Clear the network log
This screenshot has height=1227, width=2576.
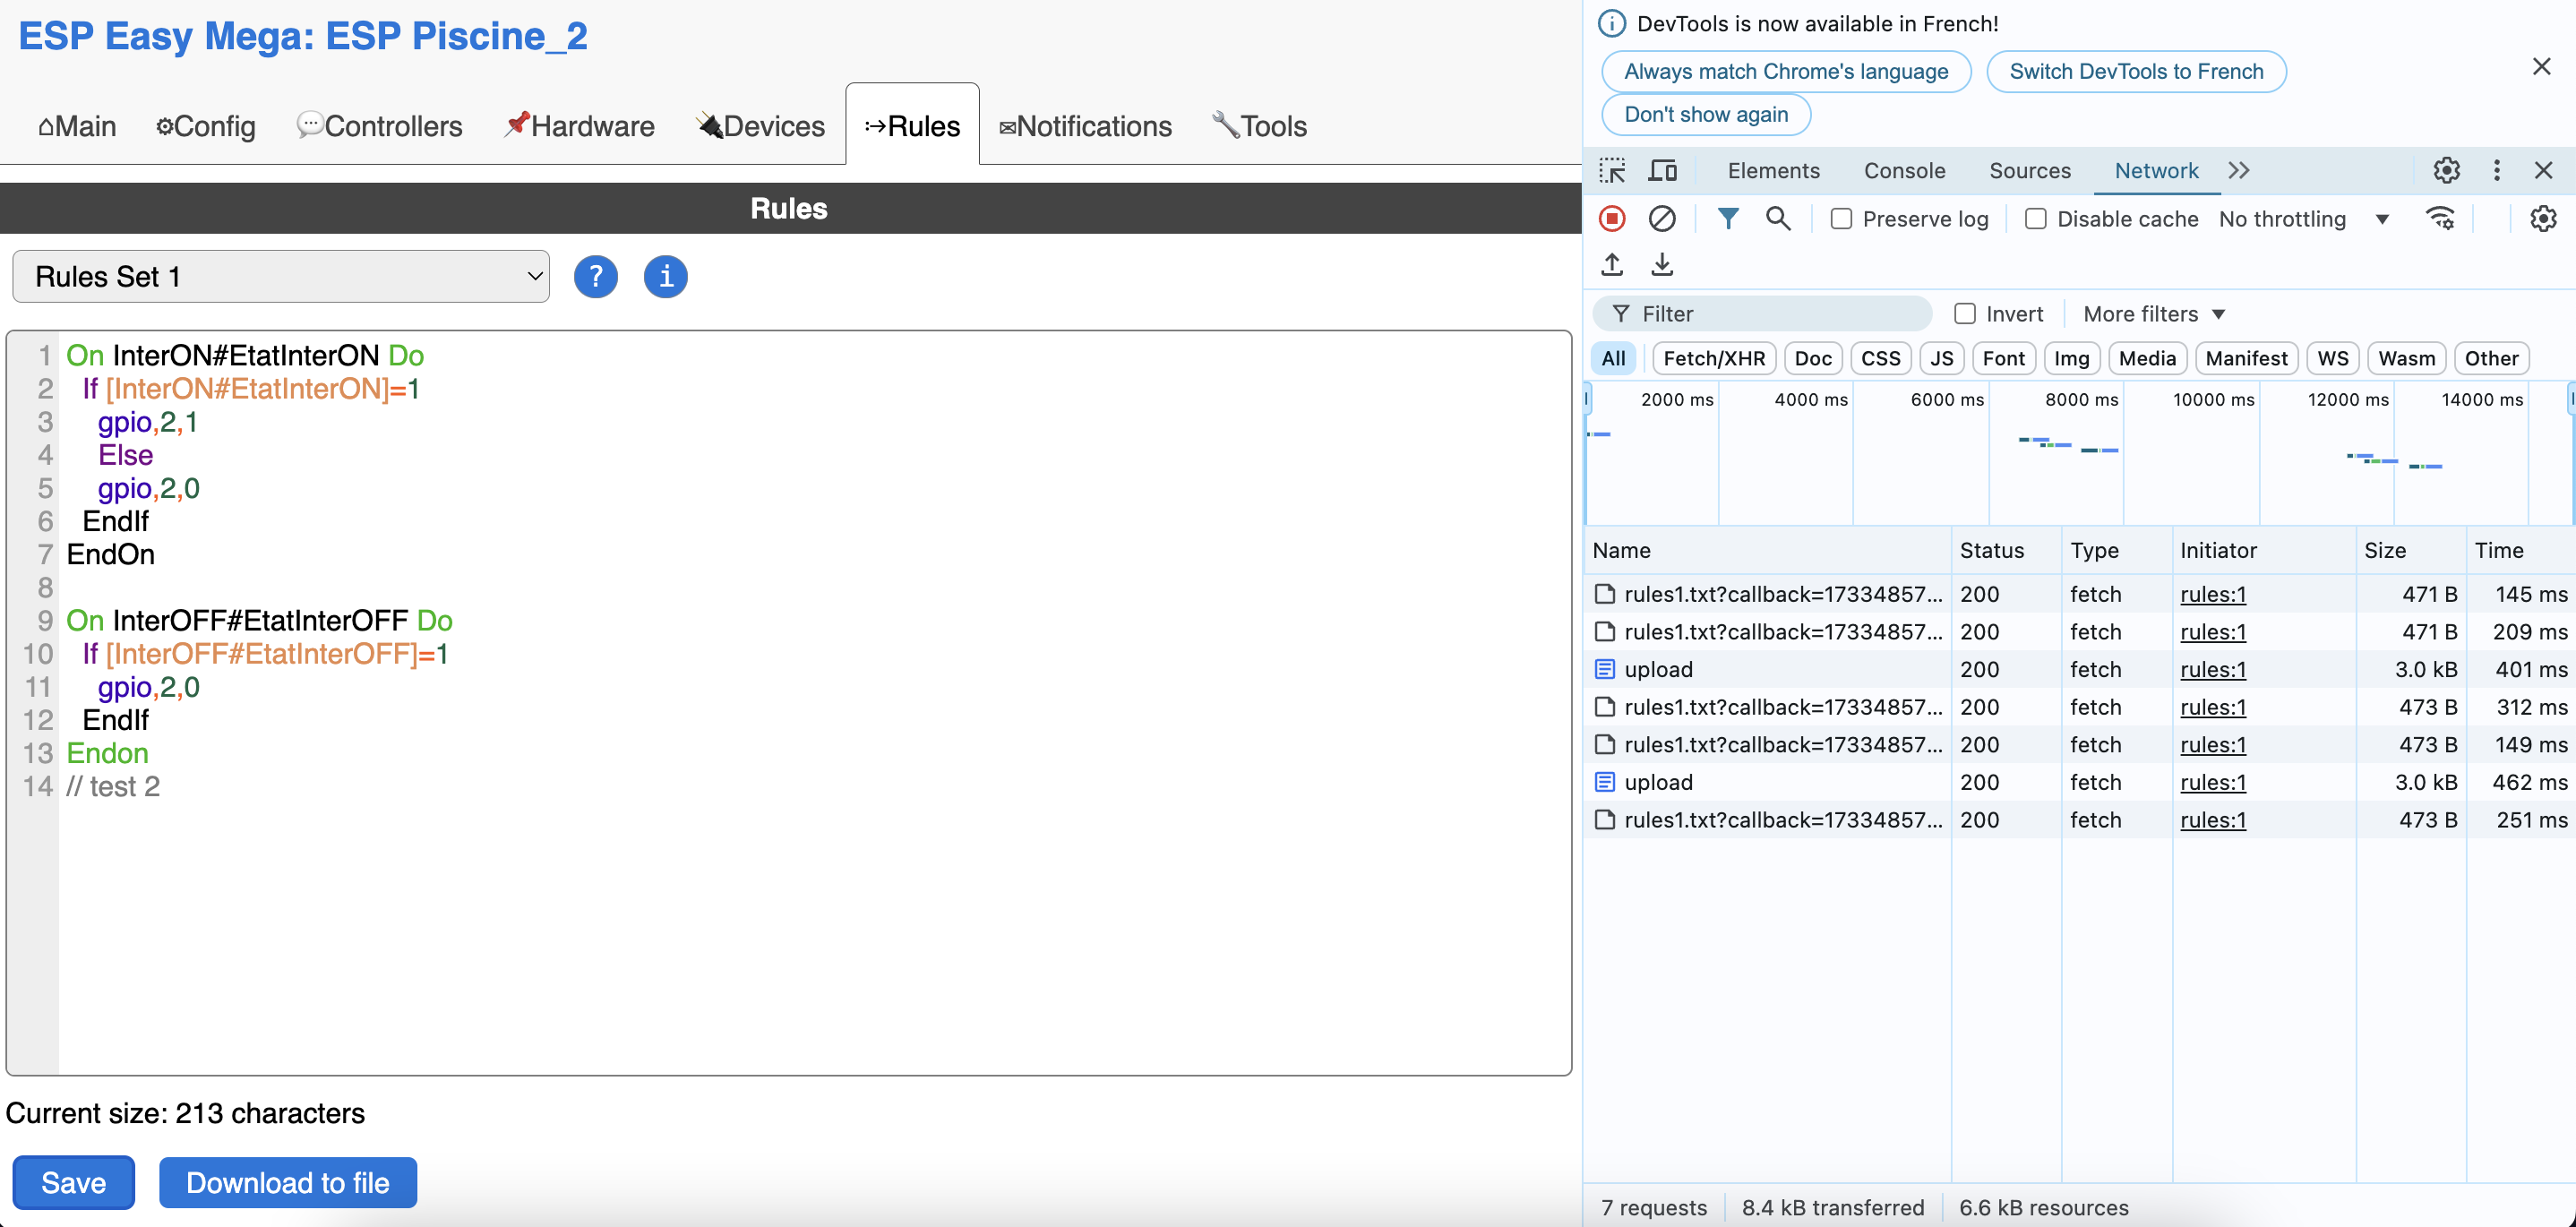(x=1661, y=219)
